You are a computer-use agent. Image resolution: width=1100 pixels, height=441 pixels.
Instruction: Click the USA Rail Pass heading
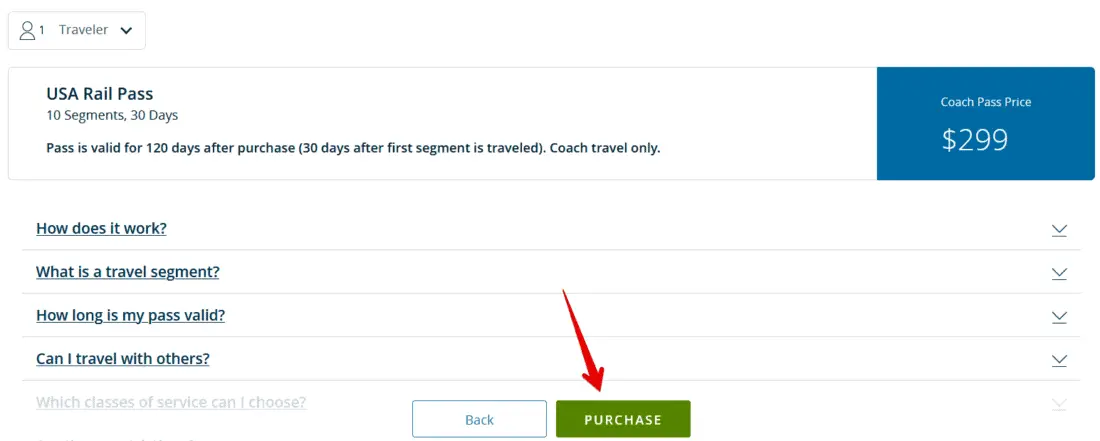coord(99,94)
